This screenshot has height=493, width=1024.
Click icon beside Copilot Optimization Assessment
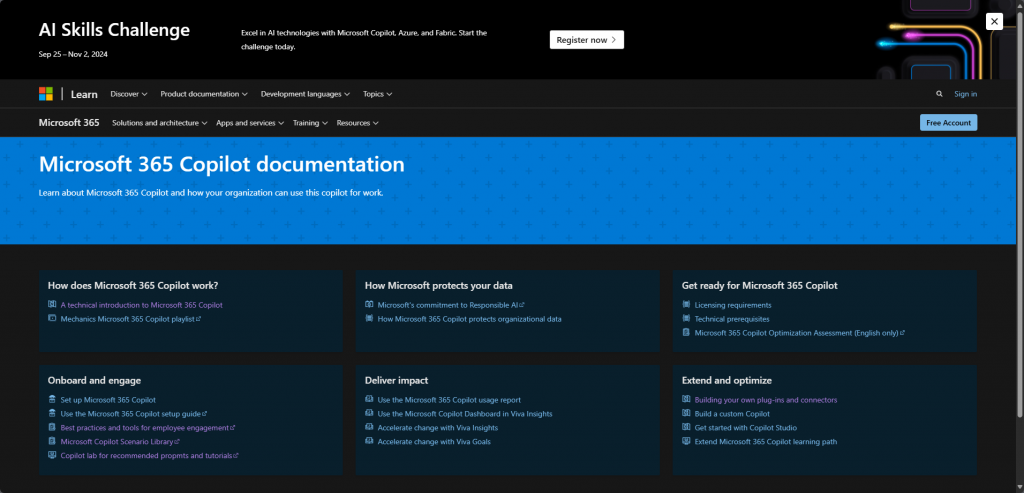[x=686, y=332]
